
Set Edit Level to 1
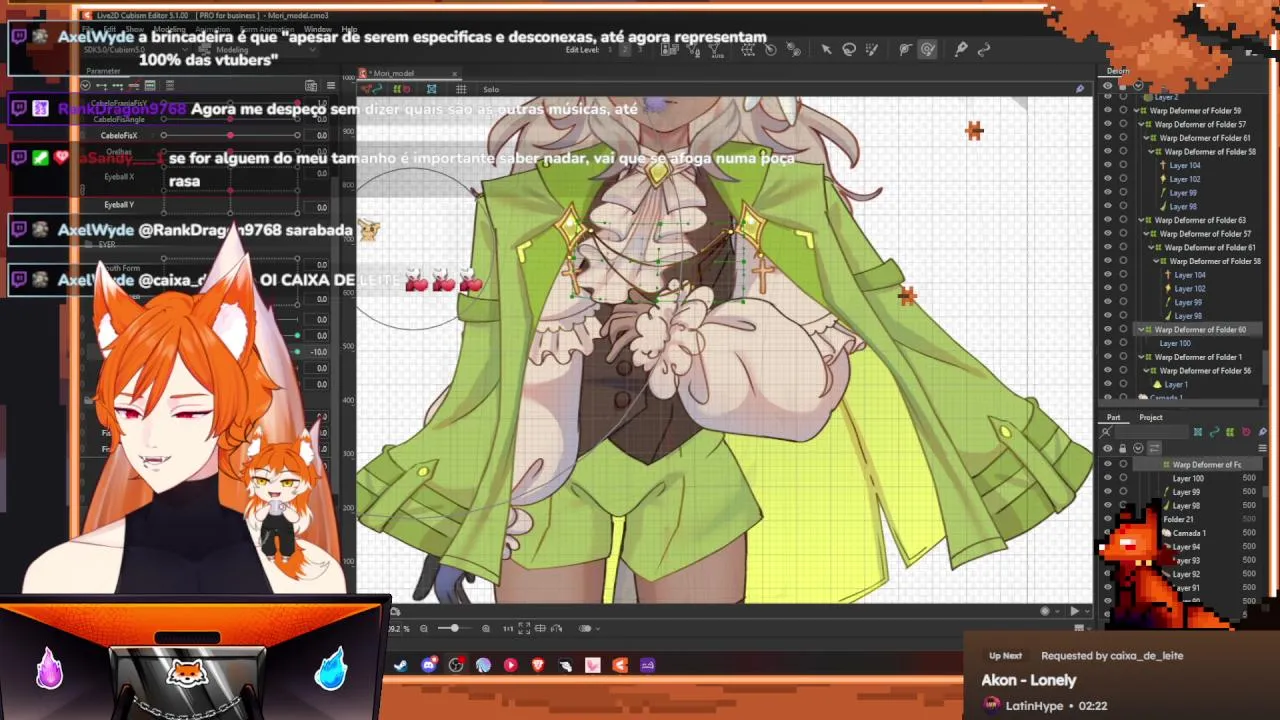[x=612, y=49]
